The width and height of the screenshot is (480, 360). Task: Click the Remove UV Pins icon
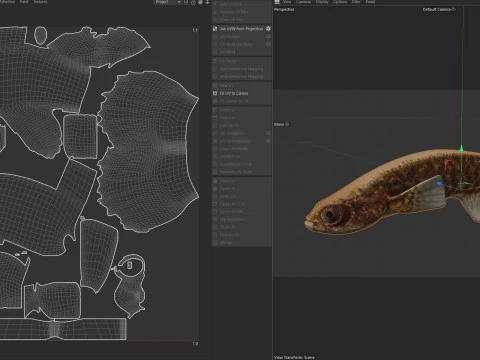pyautogui.click(x=215, y=12)
